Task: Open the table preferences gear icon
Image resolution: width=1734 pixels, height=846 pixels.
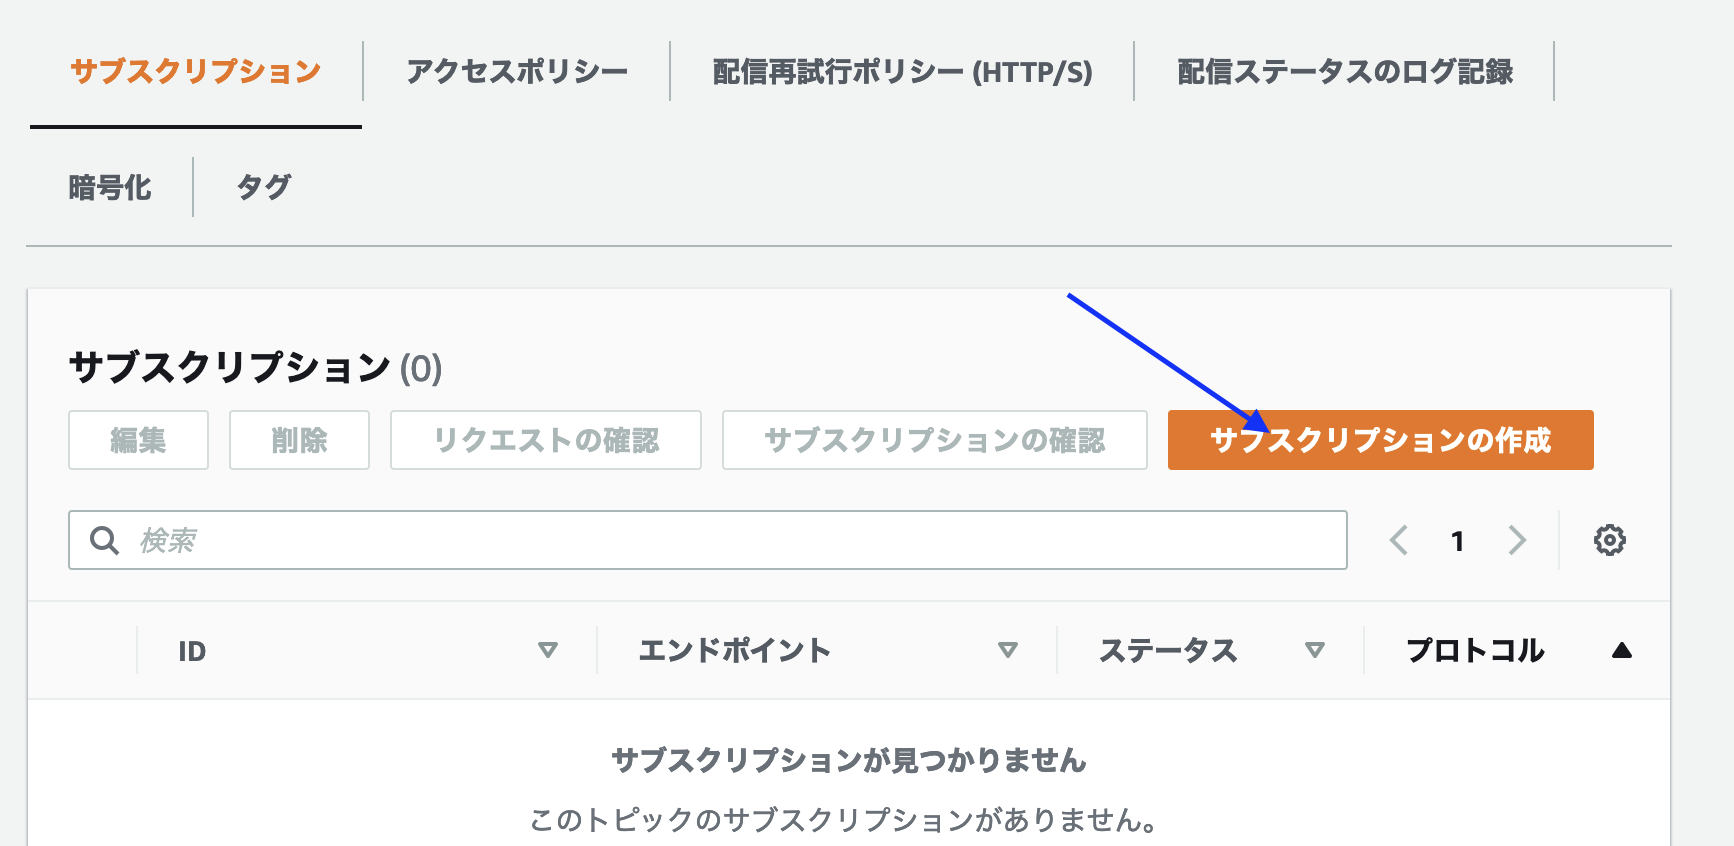Action: [x=1609, y=540]
